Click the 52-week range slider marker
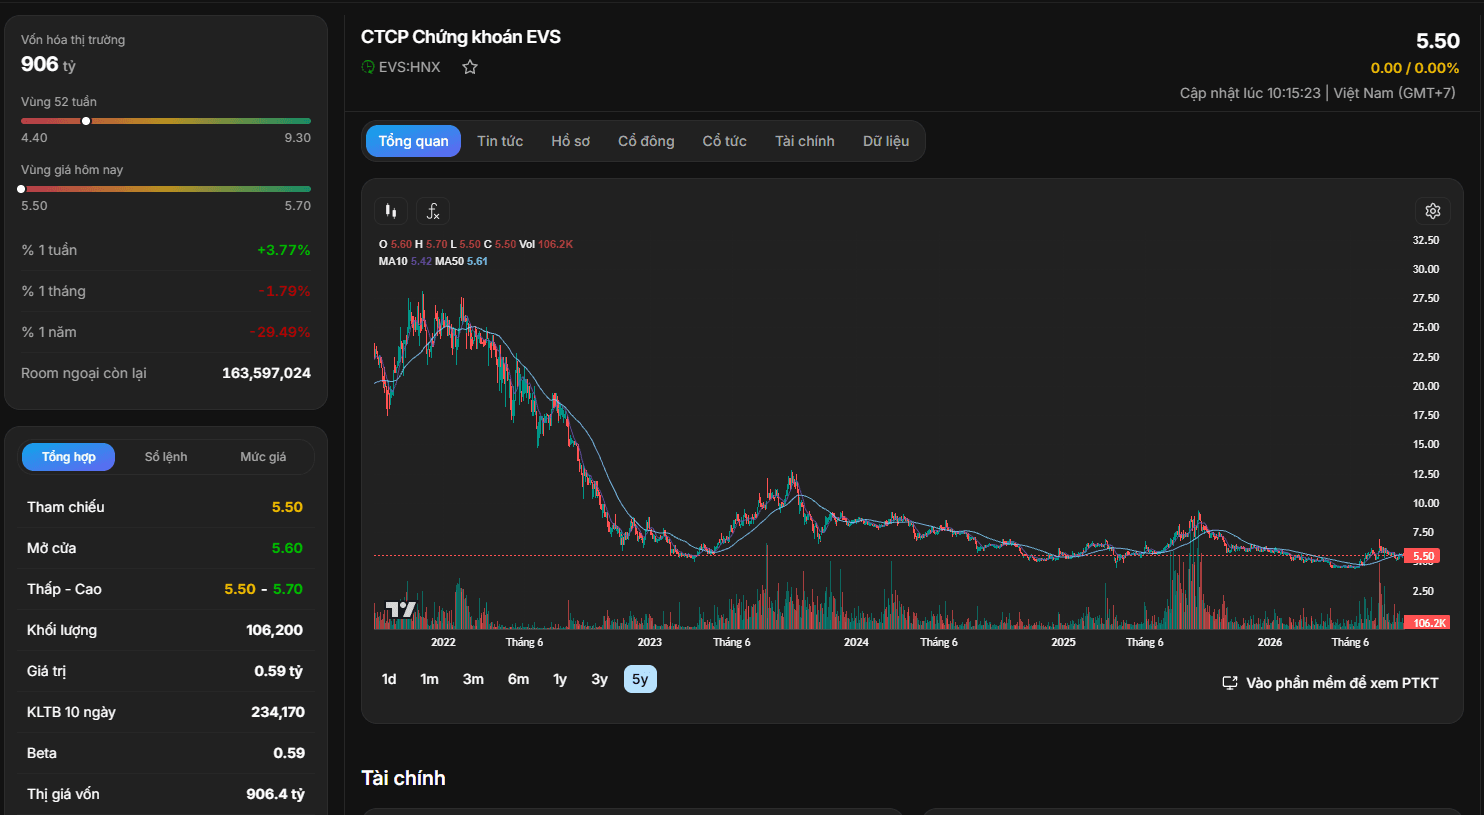 (x=86, y=121)
